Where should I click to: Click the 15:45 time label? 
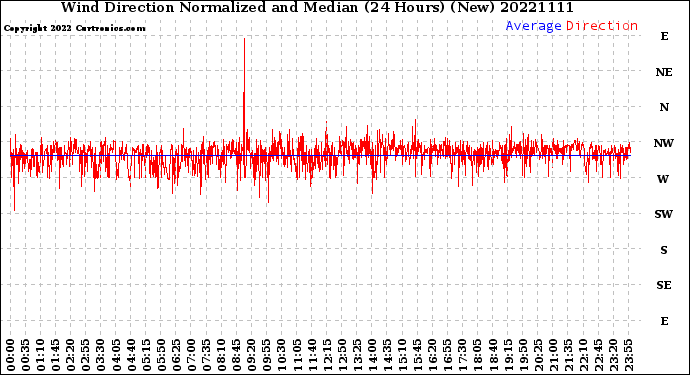pos(418,355)
